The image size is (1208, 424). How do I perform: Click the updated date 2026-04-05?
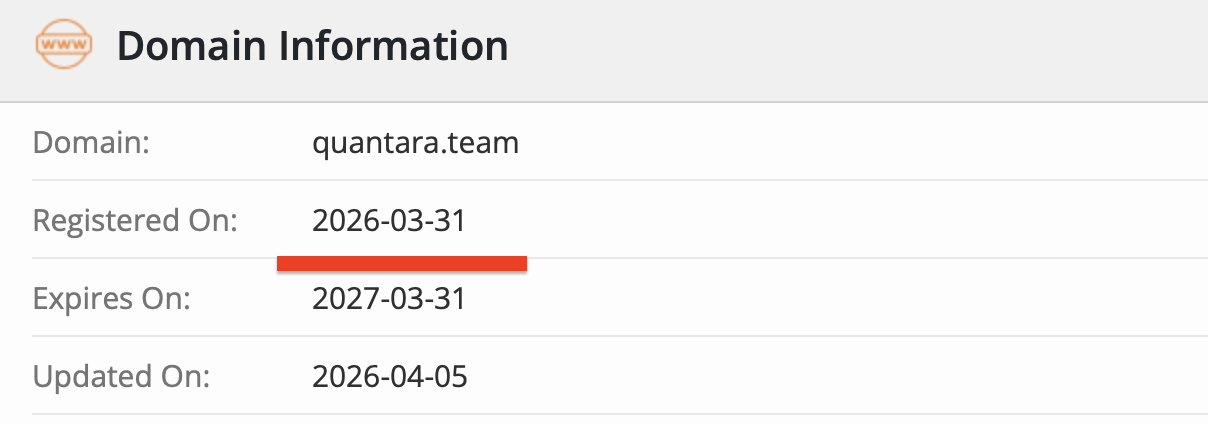390,377
